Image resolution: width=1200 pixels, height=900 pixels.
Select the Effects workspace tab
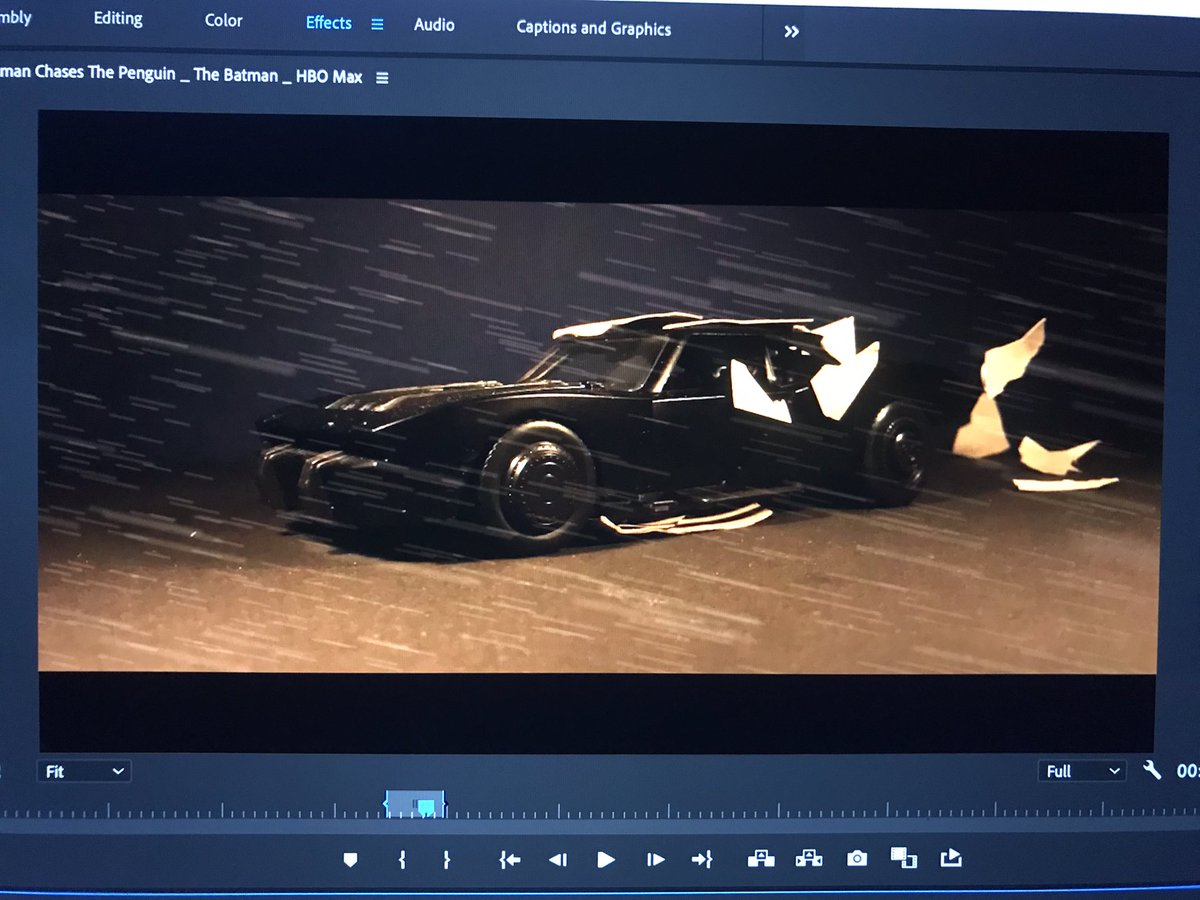pos(328,23)
